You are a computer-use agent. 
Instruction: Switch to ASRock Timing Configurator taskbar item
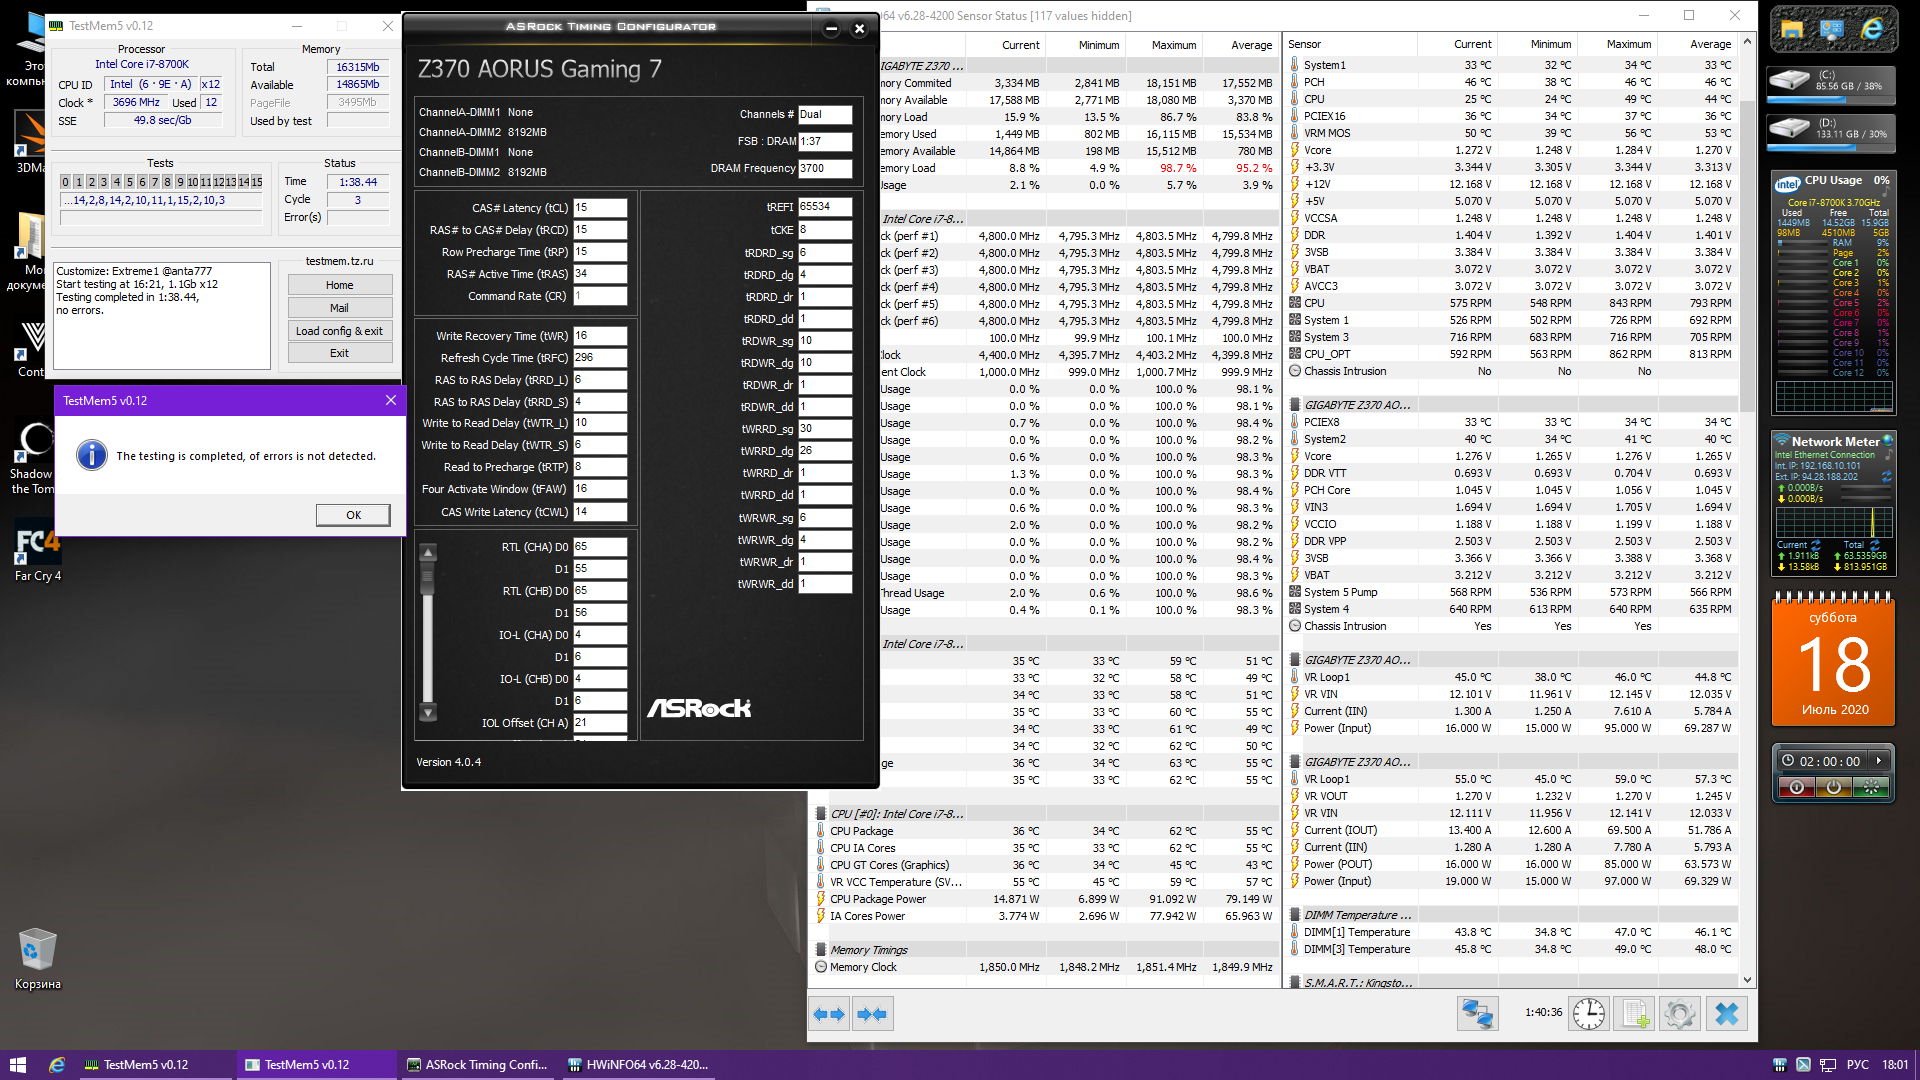point(477,1065)
